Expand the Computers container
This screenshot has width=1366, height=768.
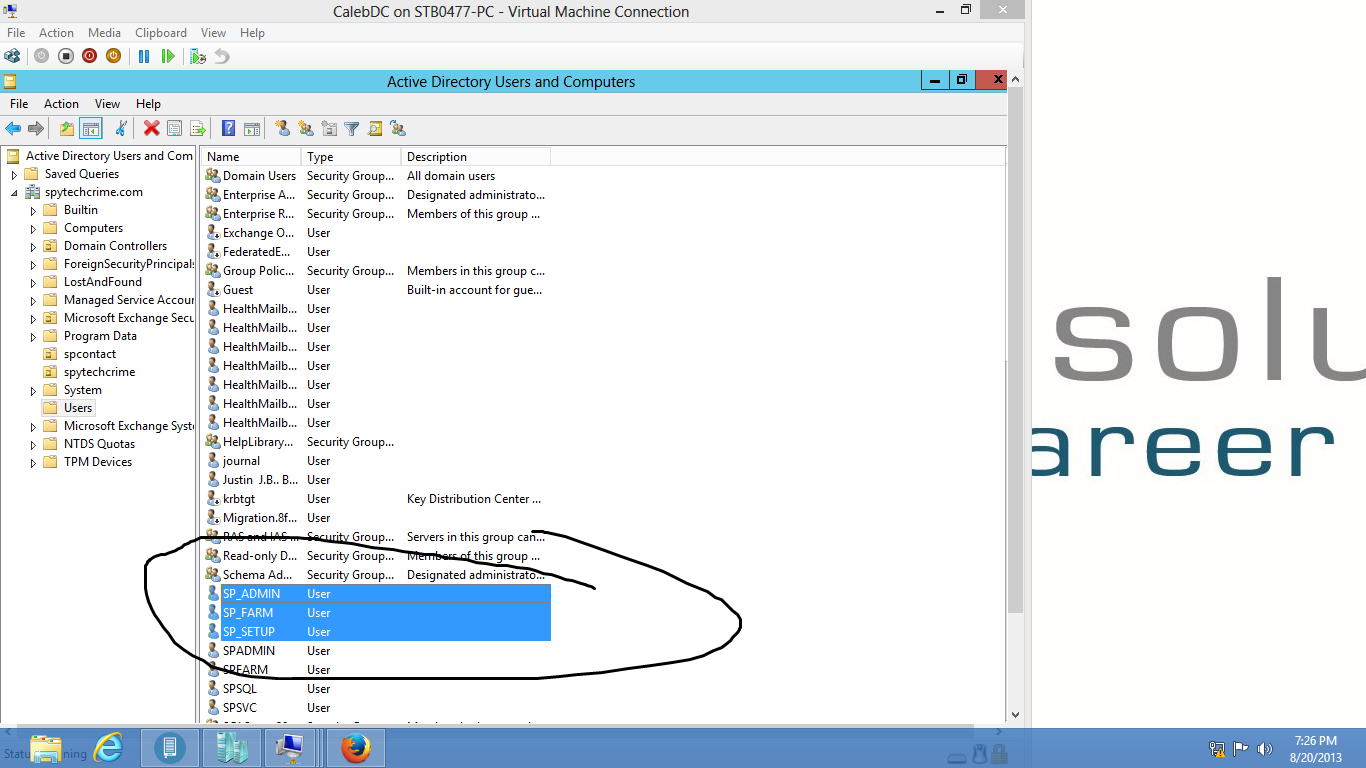pos(33,228)
